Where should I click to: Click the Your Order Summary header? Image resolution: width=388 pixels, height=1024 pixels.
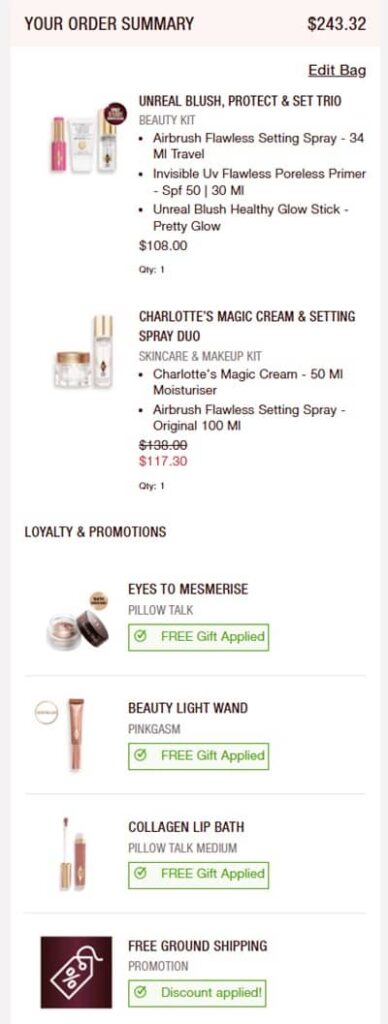(x=109, y=24)
